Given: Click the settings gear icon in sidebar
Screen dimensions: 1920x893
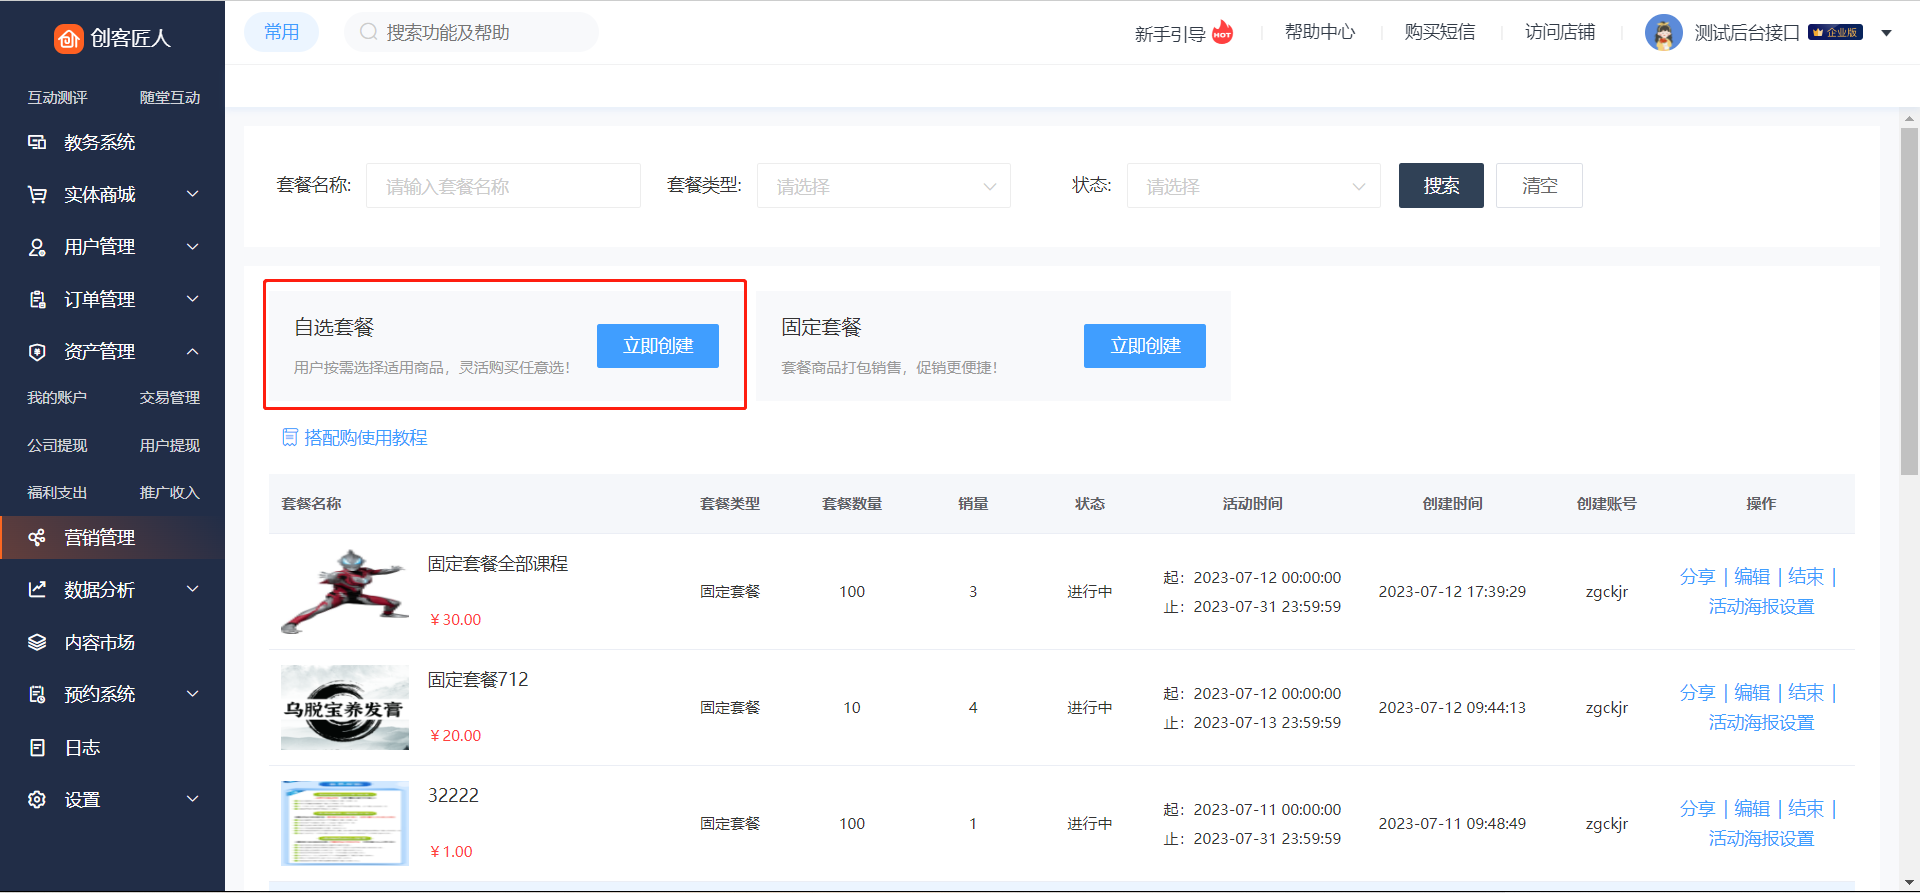Looking at the screenshot, I should pos(37,800).
